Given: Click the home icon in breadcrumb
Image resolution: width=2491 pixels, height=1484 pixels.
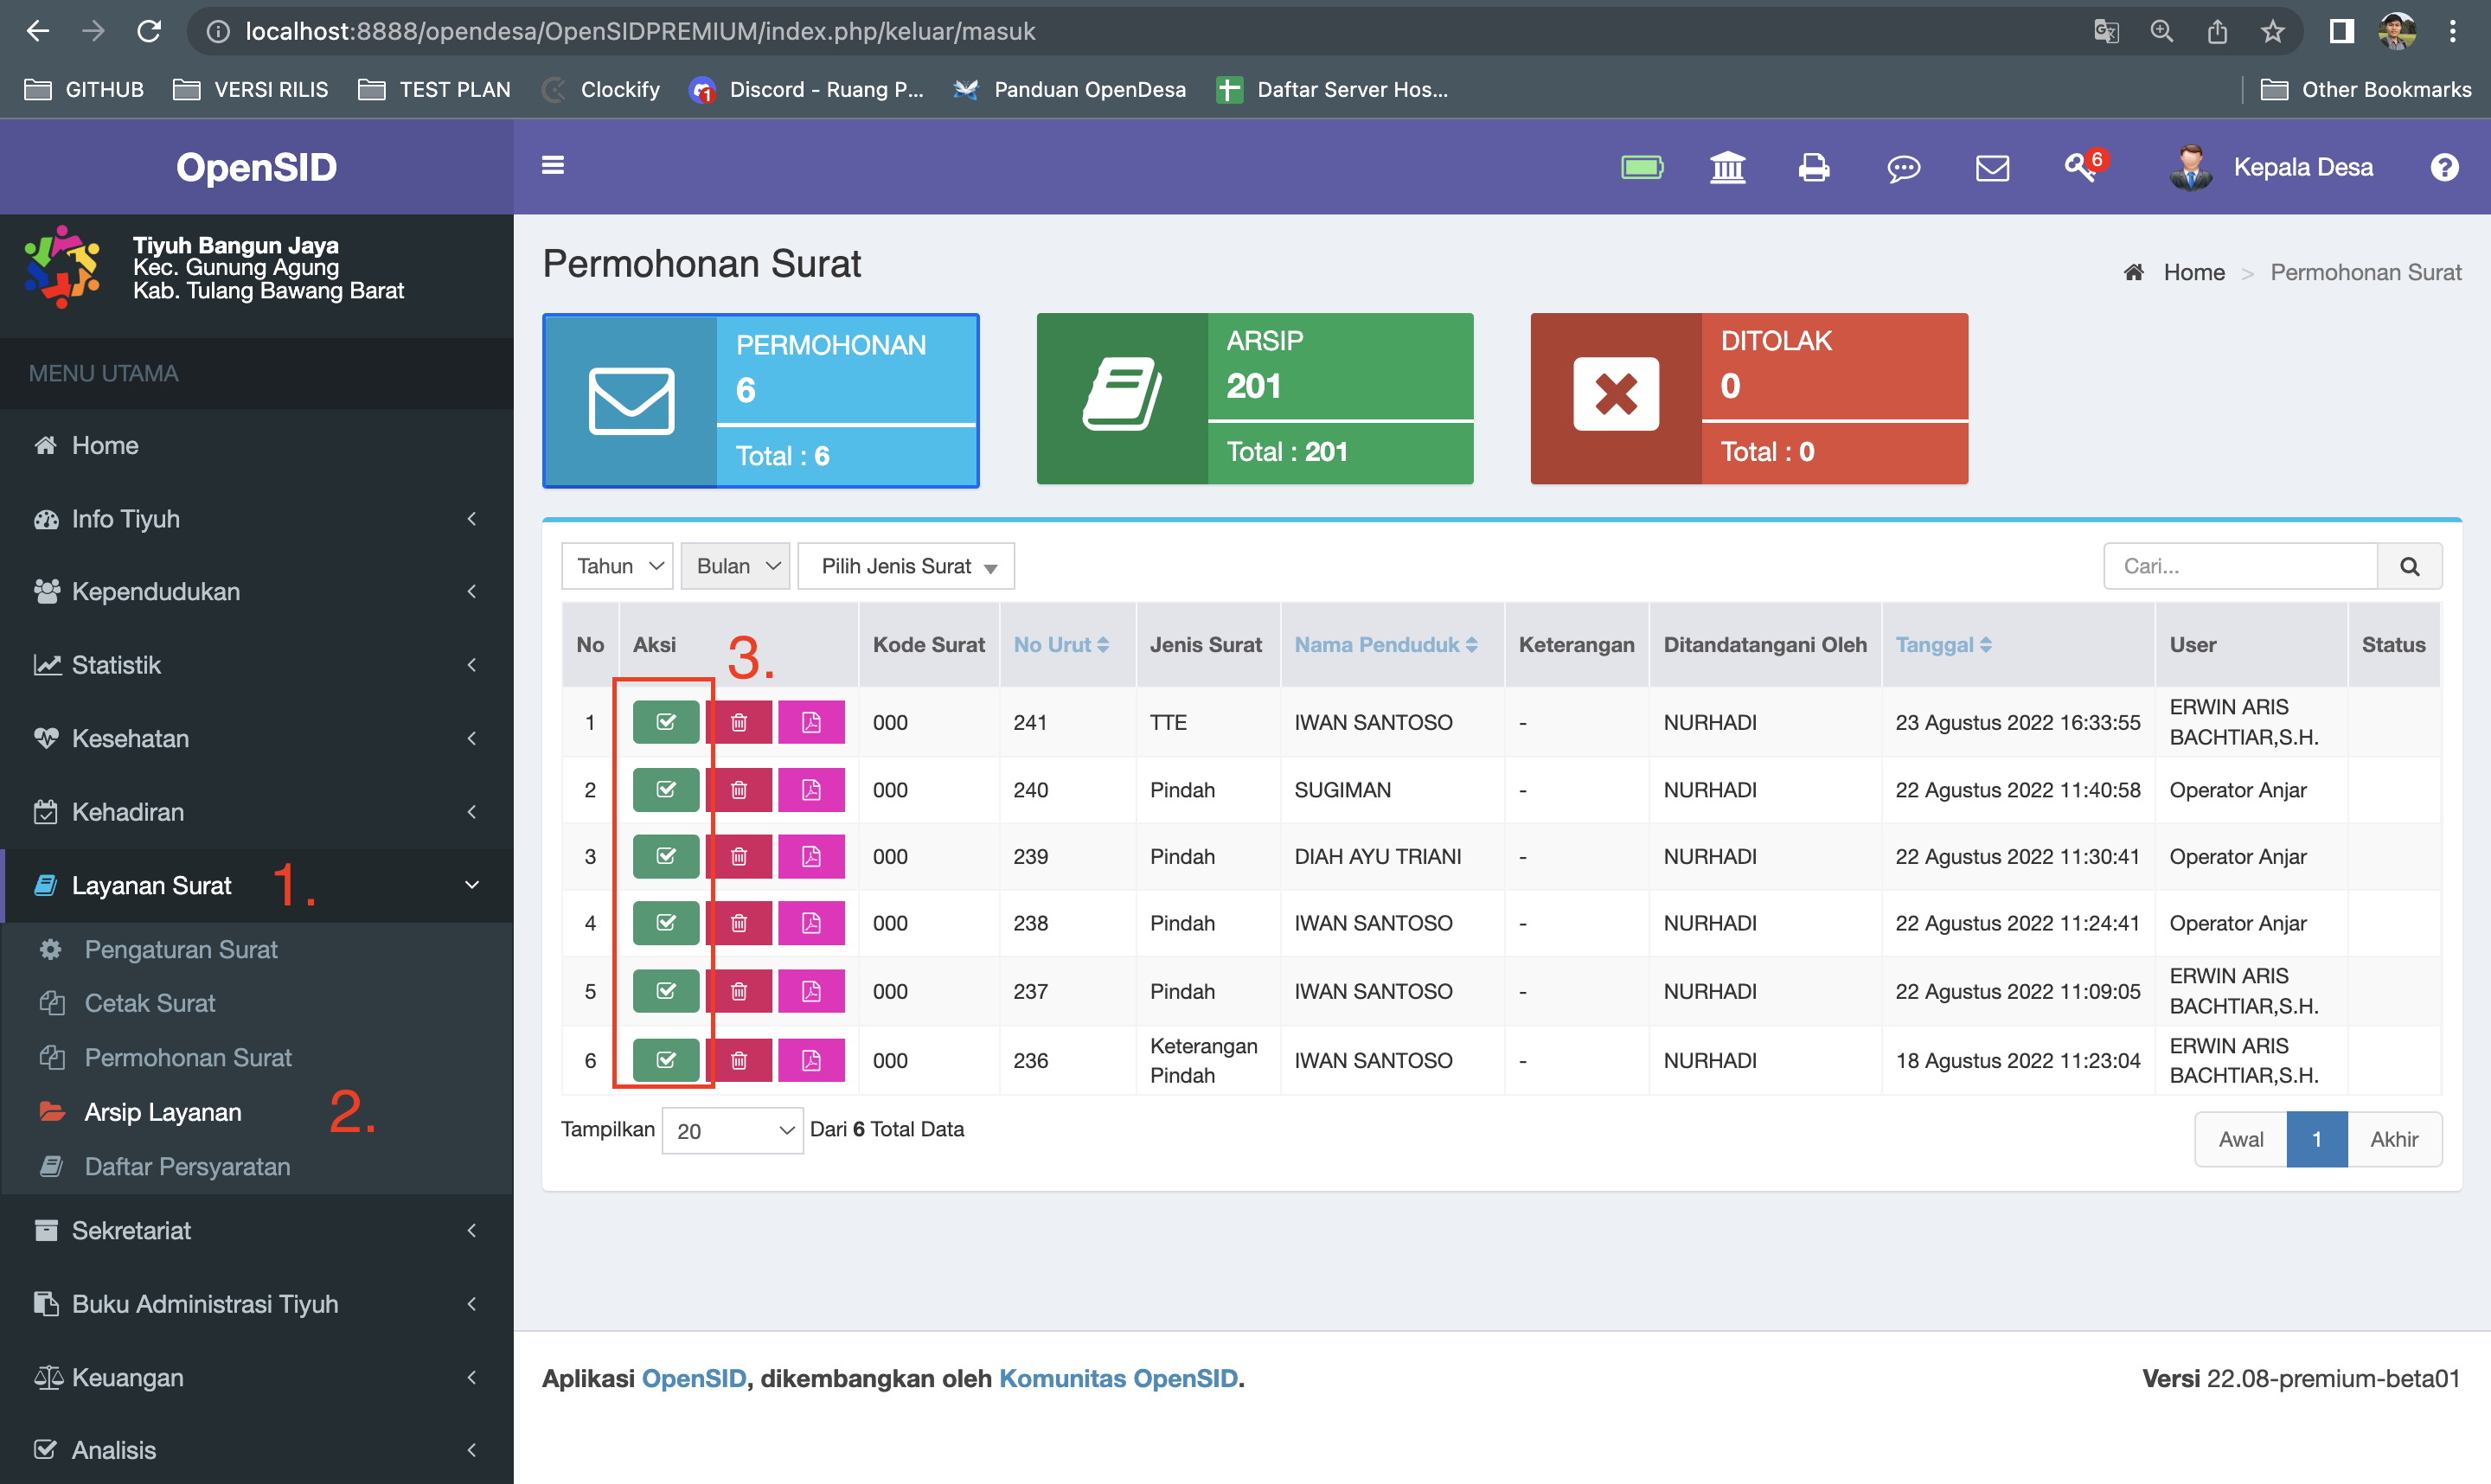Looking at the screenshot, I should coord(2133,272).
